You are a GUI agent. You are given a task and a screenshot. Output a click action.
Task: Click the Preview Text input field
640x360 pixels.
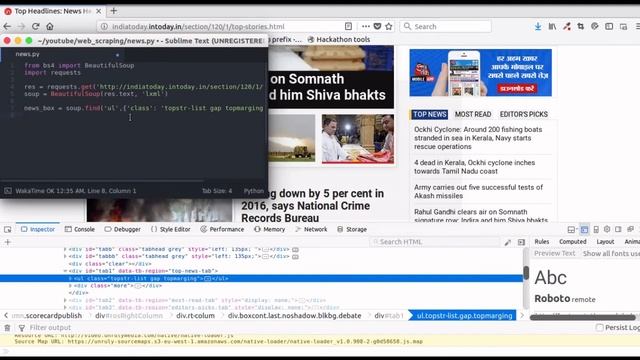click(x=555, y=253)
